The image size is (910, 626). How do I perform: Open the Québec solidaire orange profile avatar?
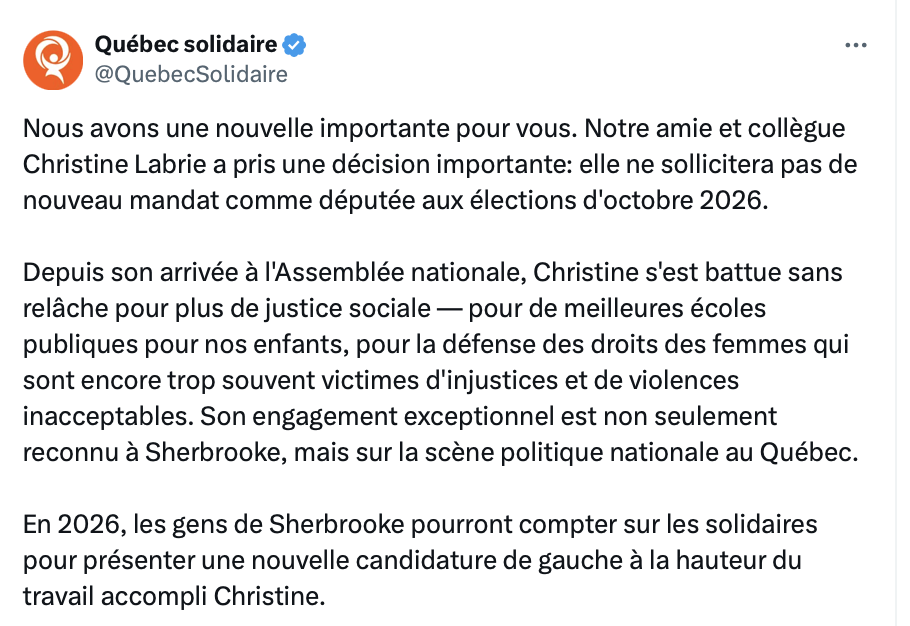coord(53,60)
